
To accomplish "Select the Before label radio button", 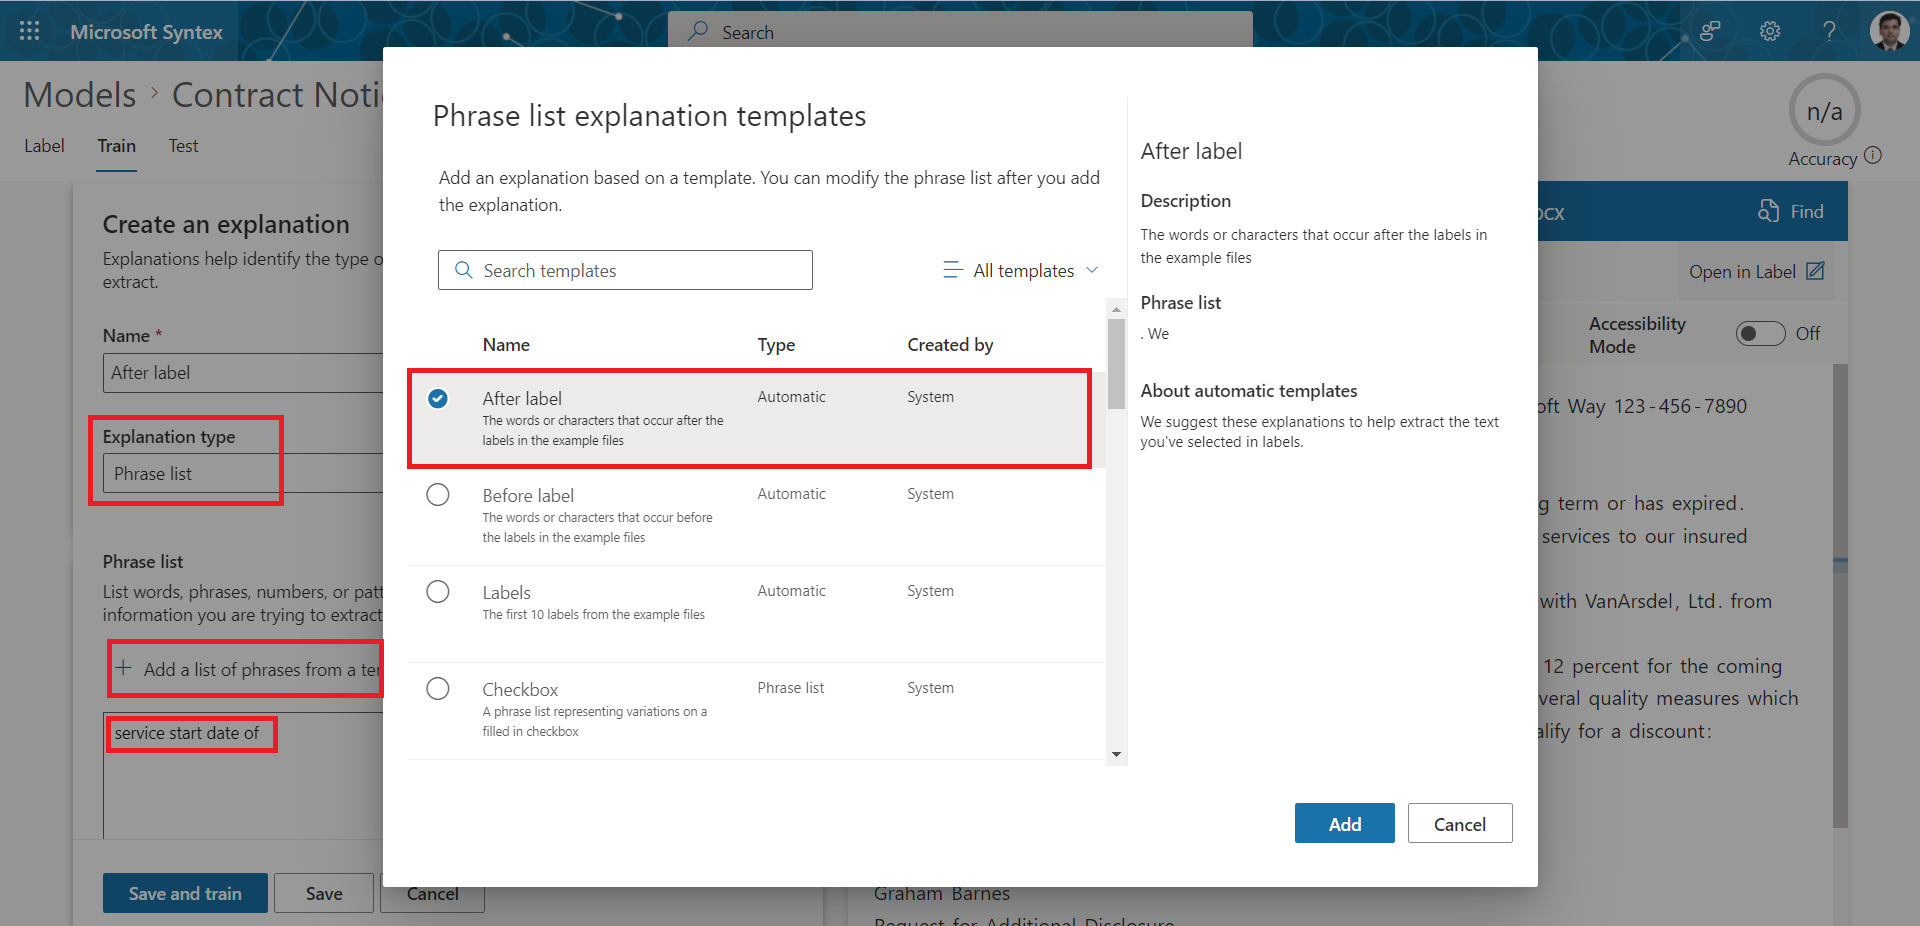I will tap(438, 495).
